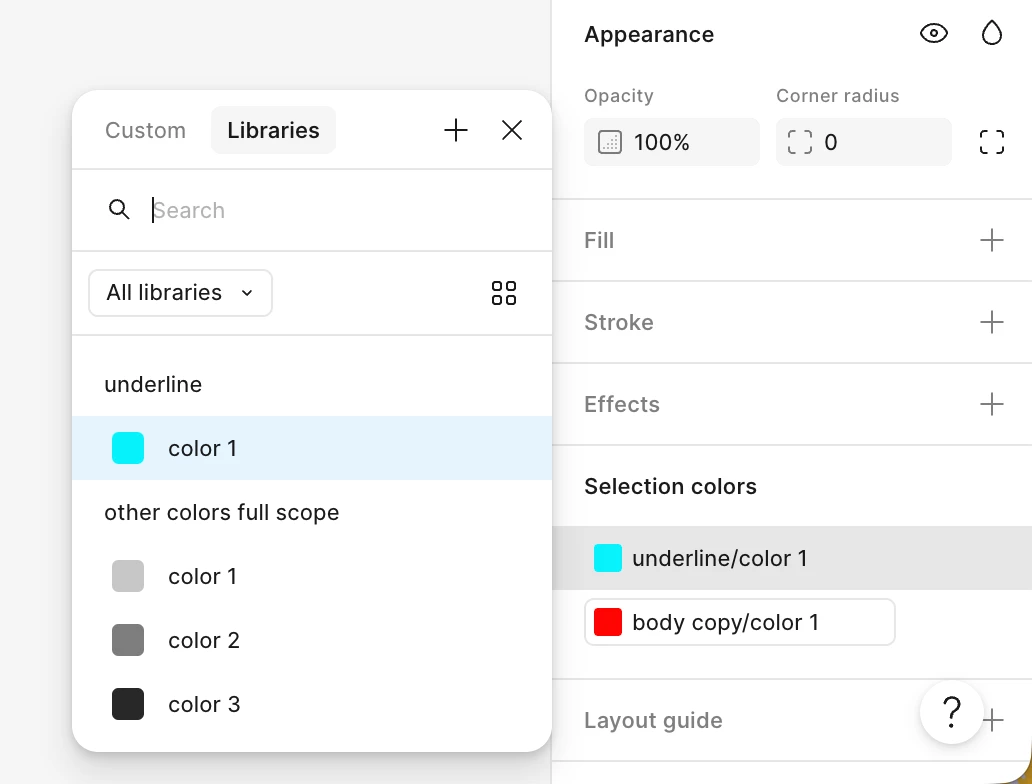This screenshot has height=784, width=1032.
Task: Add a new Fill
Action: tap(991, 240)
